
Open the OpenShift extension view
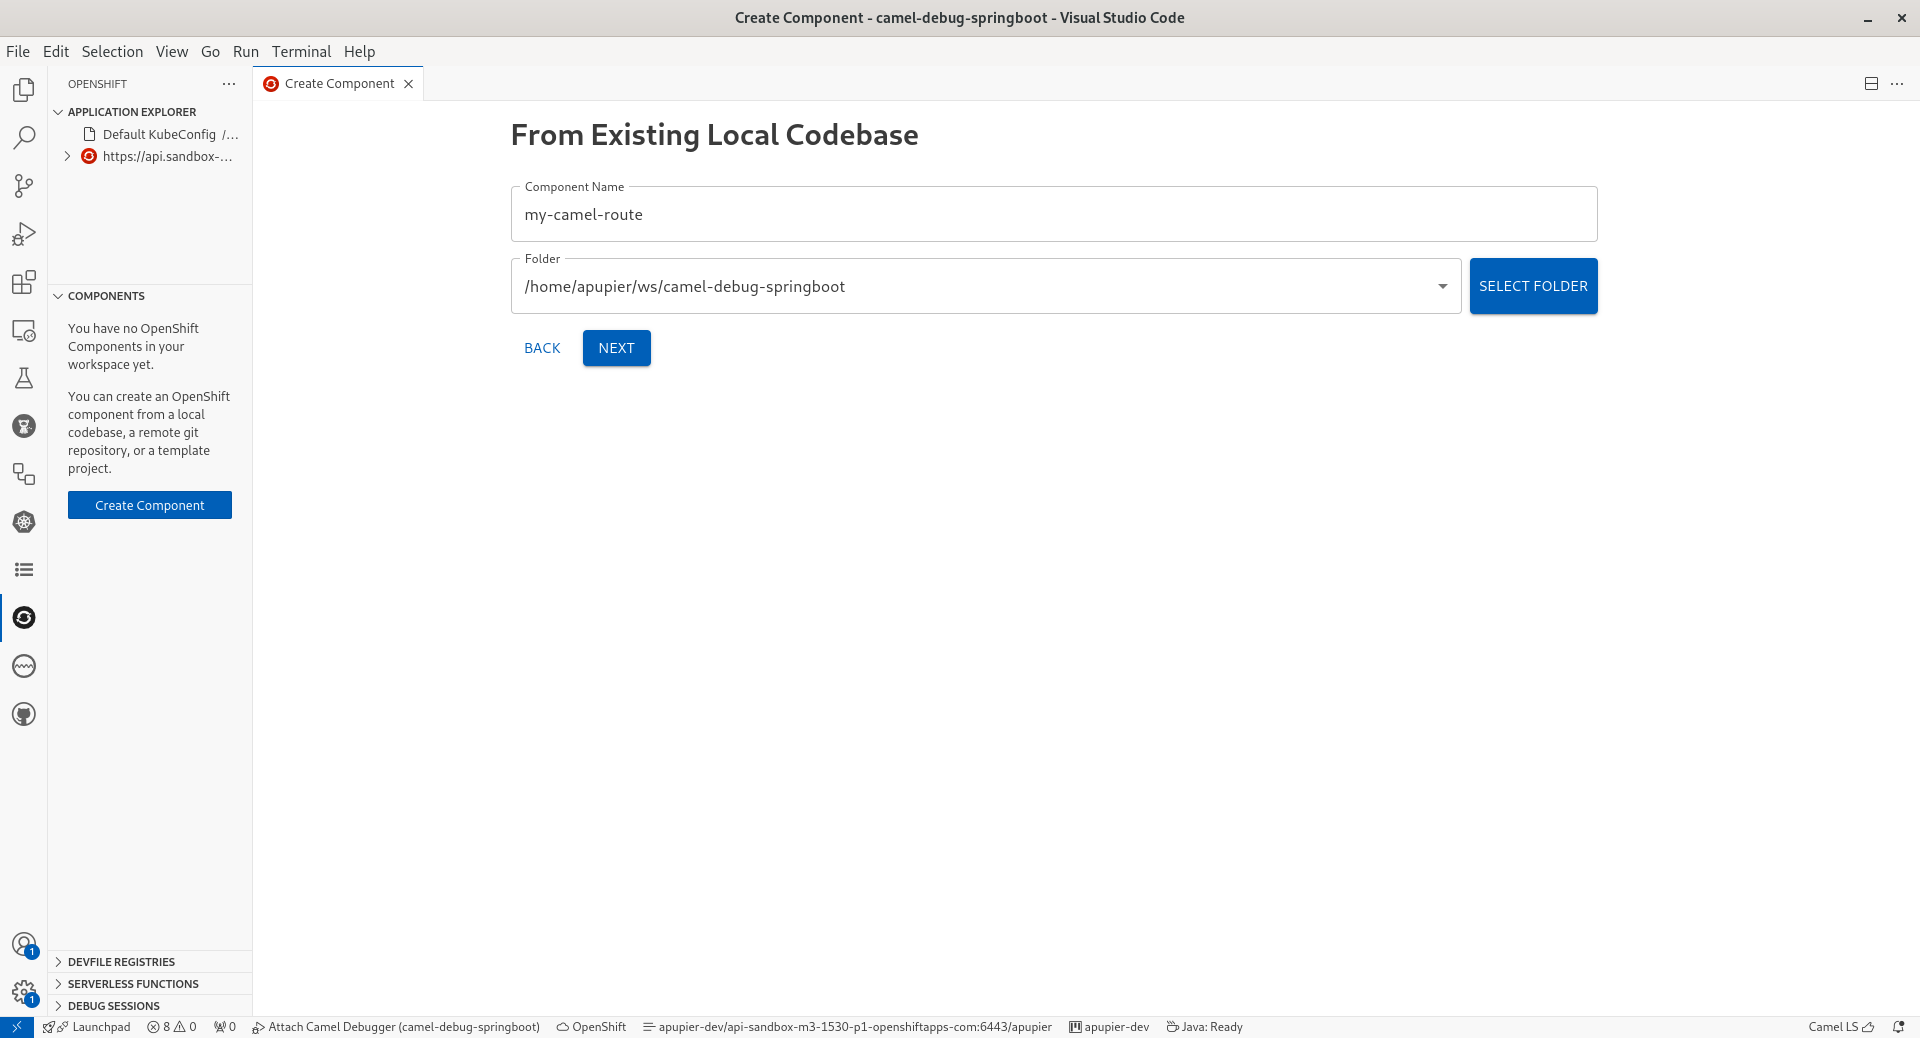(x=23, y=617)
